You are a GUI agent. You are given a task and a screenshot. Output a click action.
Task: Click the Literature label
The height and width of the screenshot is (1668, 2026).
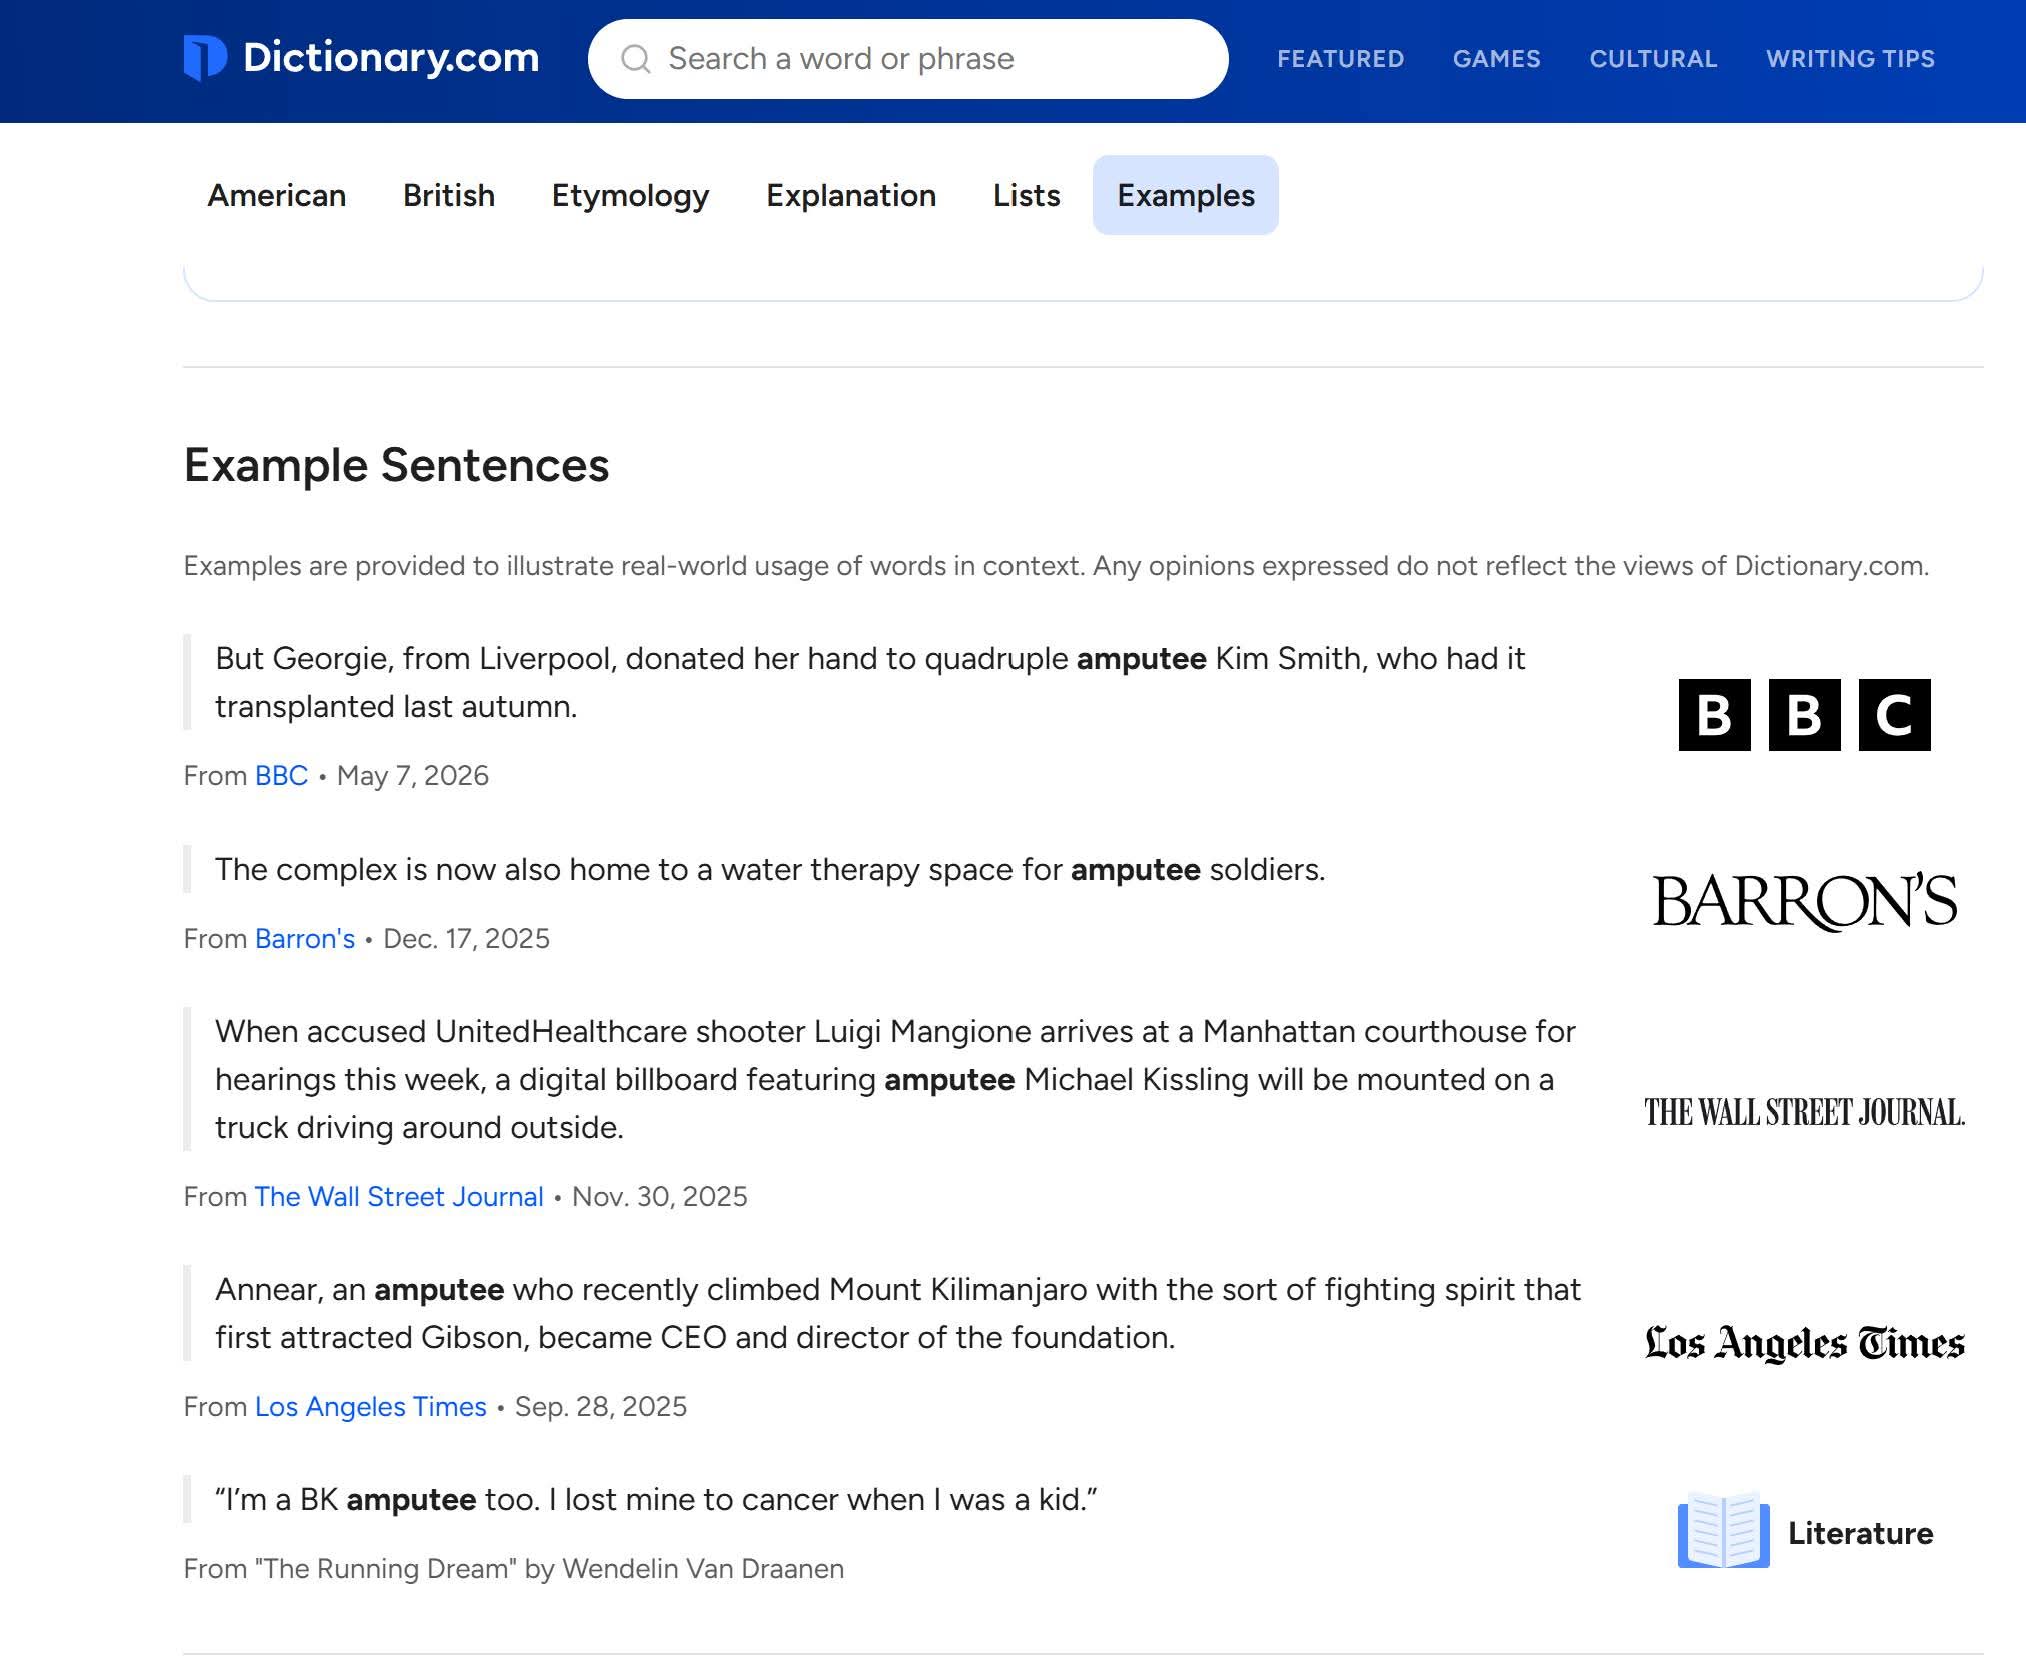pos(1860,1533)
